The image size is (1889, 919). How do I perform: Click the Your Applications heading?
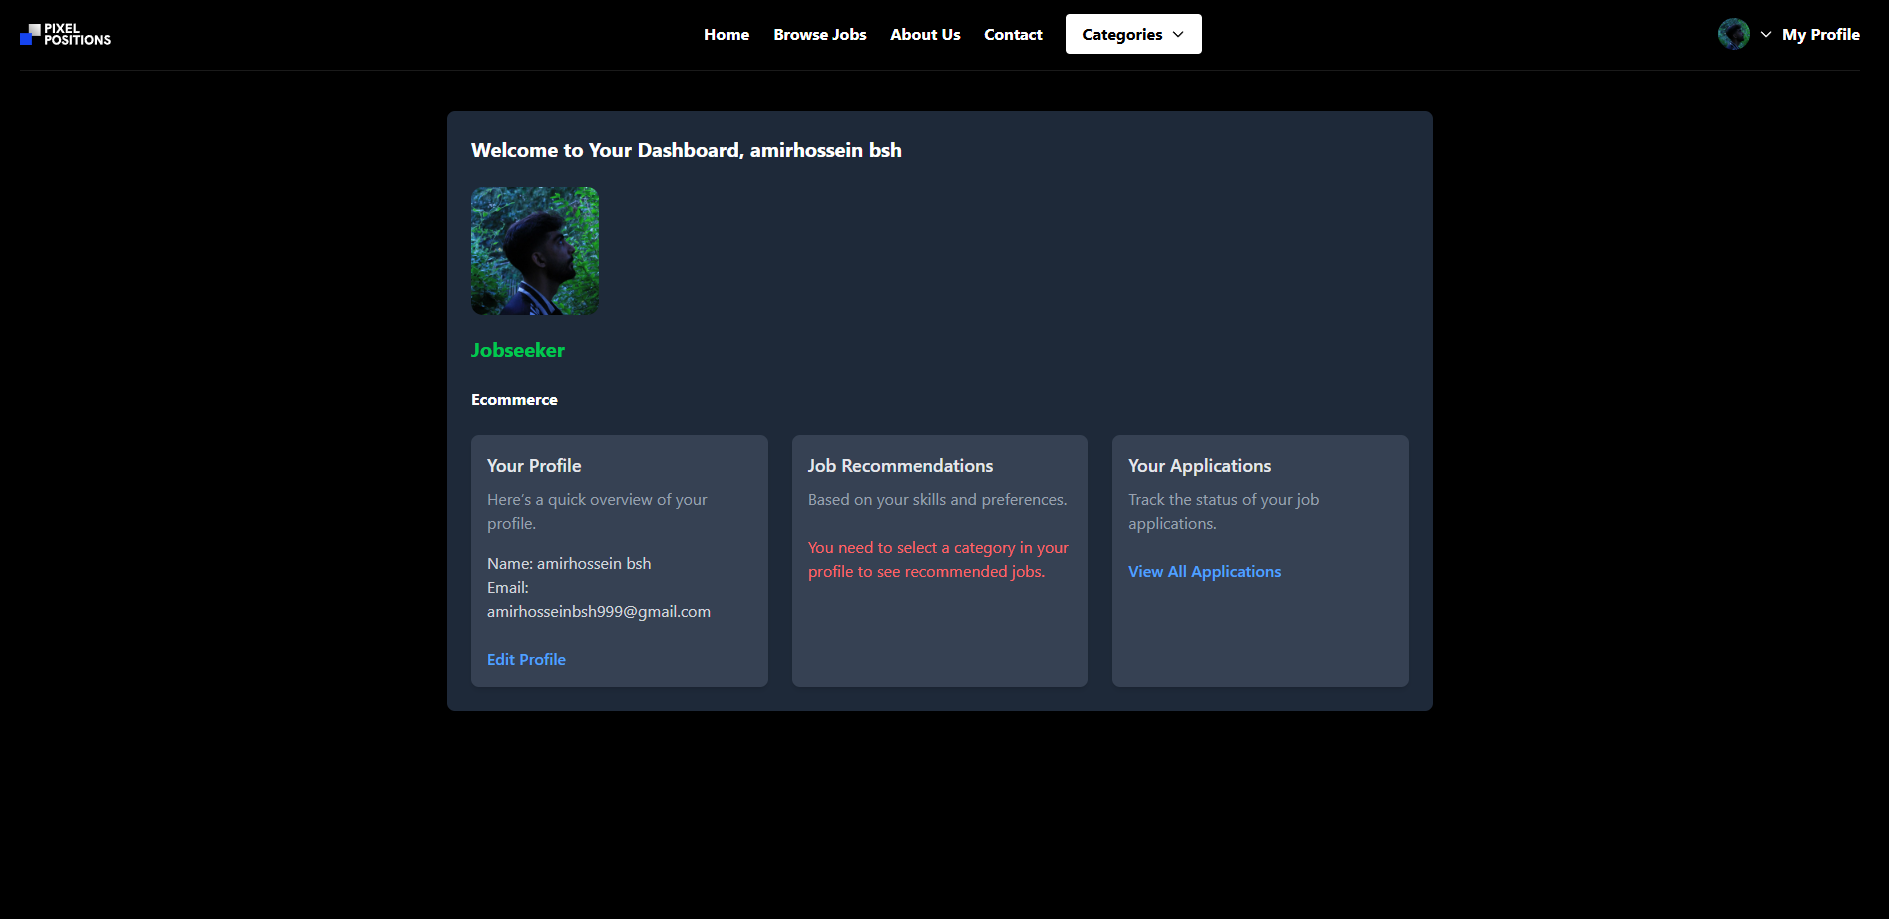1199,465
